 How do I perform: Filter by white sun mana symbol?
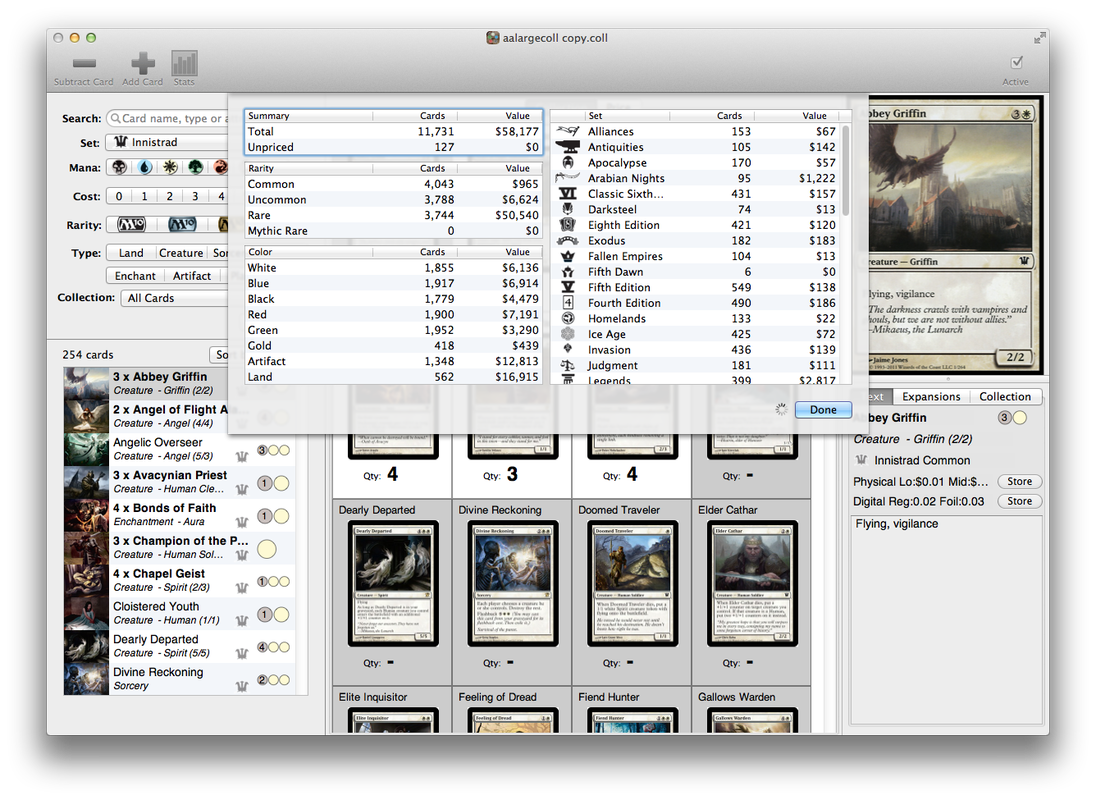(x=170, y=168)
